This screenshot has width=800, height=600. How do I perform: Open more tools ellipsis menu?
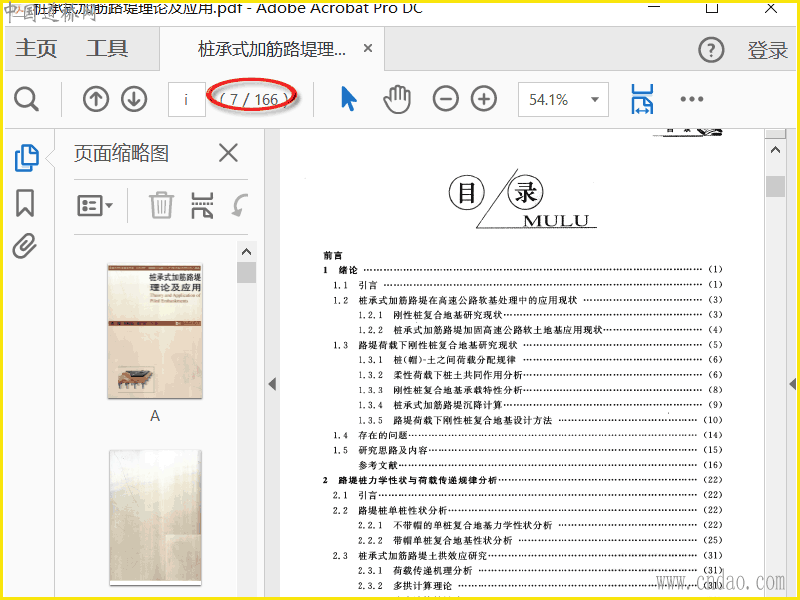692,99
